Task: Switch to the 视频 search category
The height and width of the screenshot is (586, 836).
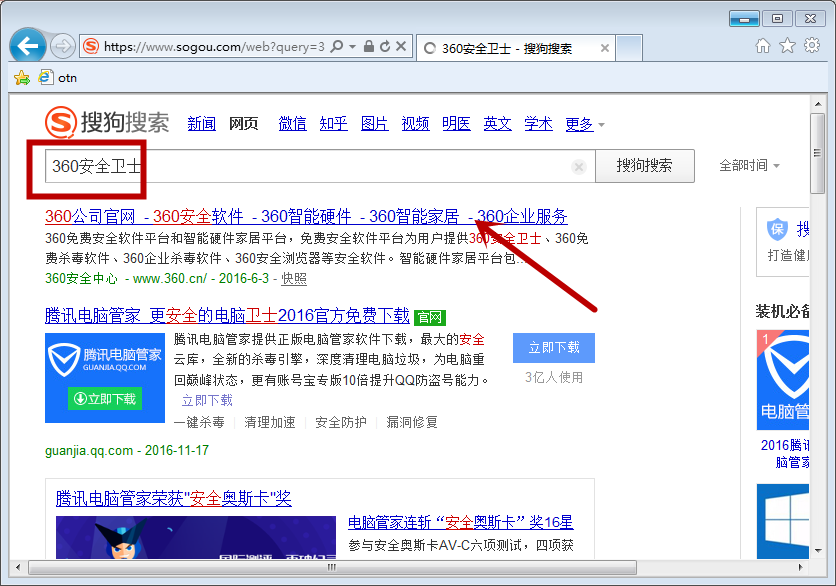Action: pos(415,124)
